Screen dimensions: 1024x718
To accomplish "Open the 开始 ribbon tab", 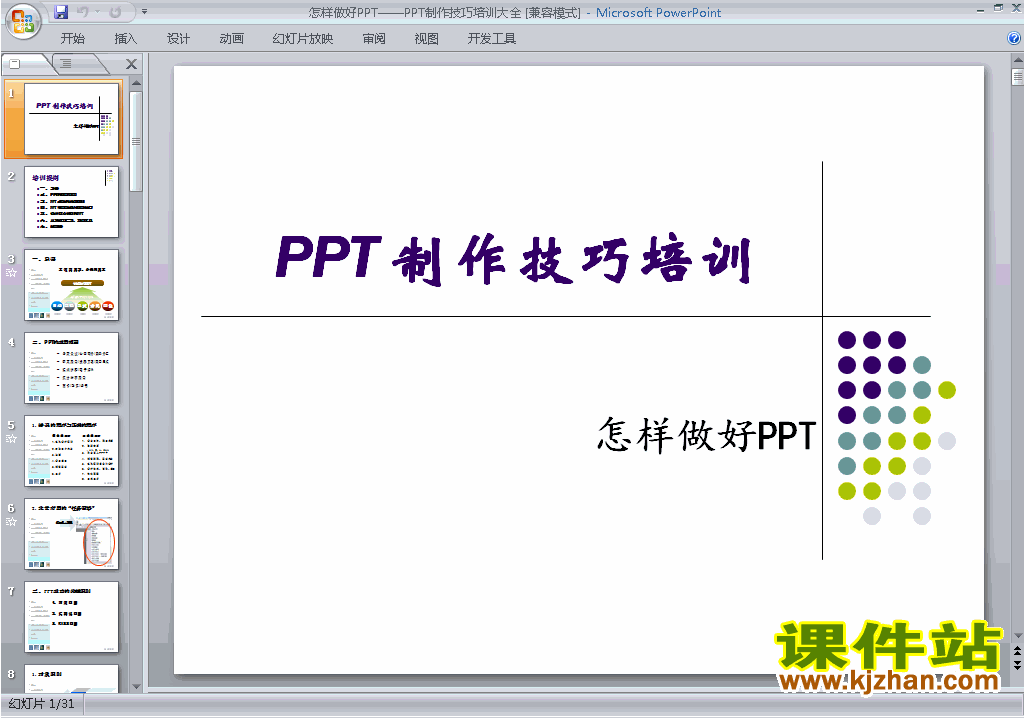I will point(72,39).
